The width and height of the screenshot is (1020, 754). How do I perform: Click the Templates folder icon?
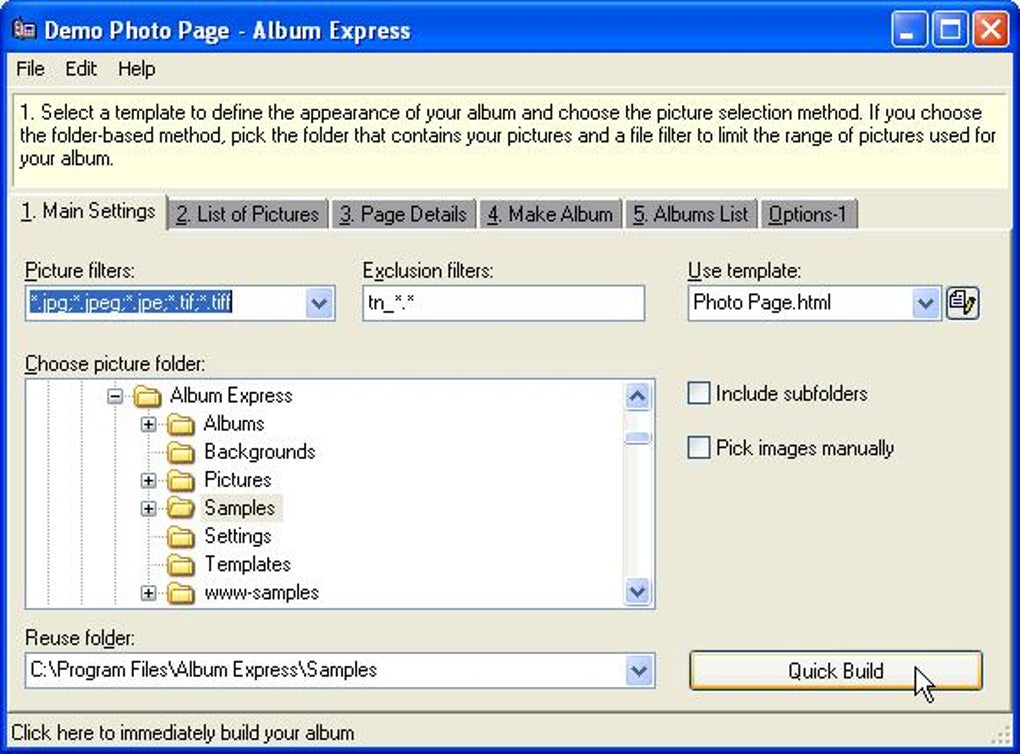[181, 565]
